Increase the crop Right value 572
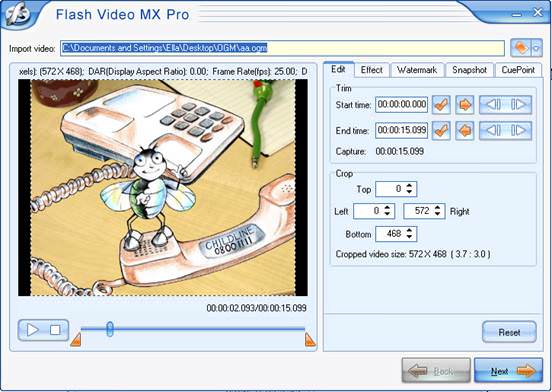This screenshot has width=552, height=392. pos(437,207)
